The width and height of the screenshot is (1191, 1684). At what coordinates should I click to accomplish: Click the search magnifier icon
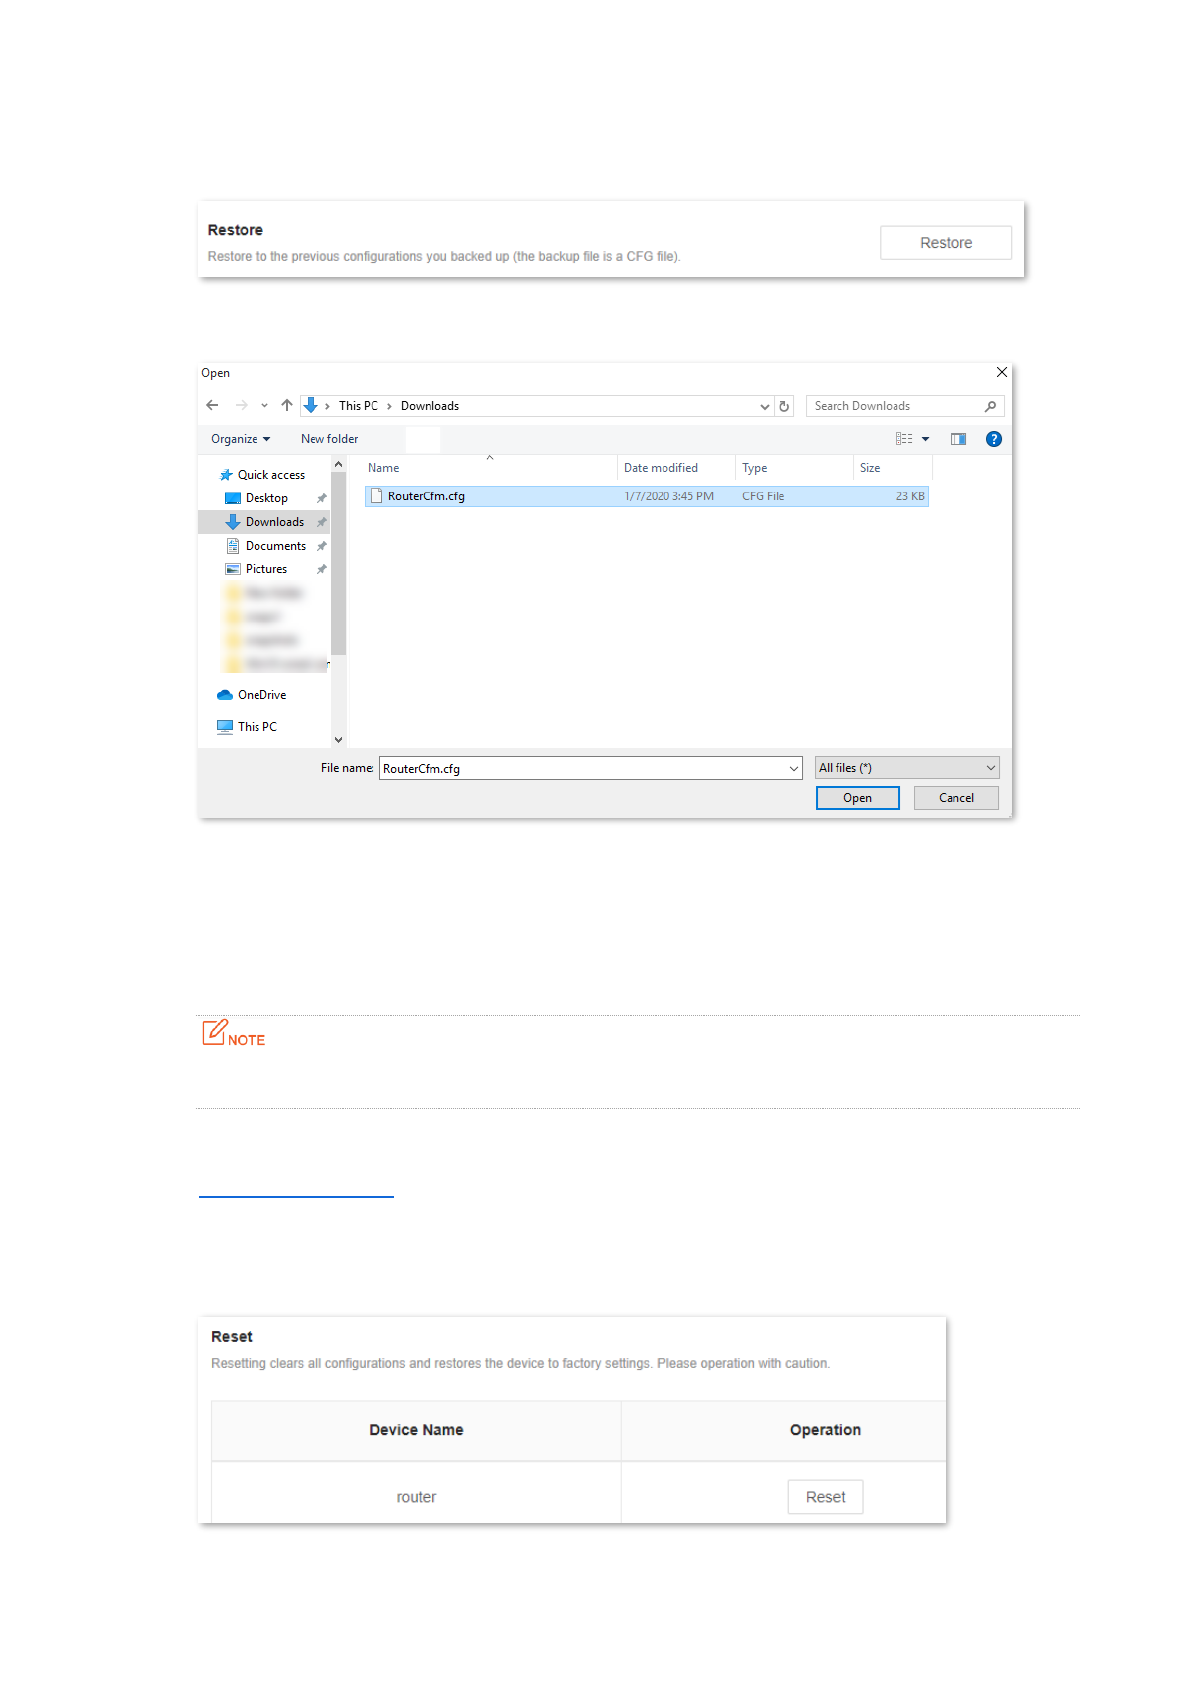[x=991, y=406]
